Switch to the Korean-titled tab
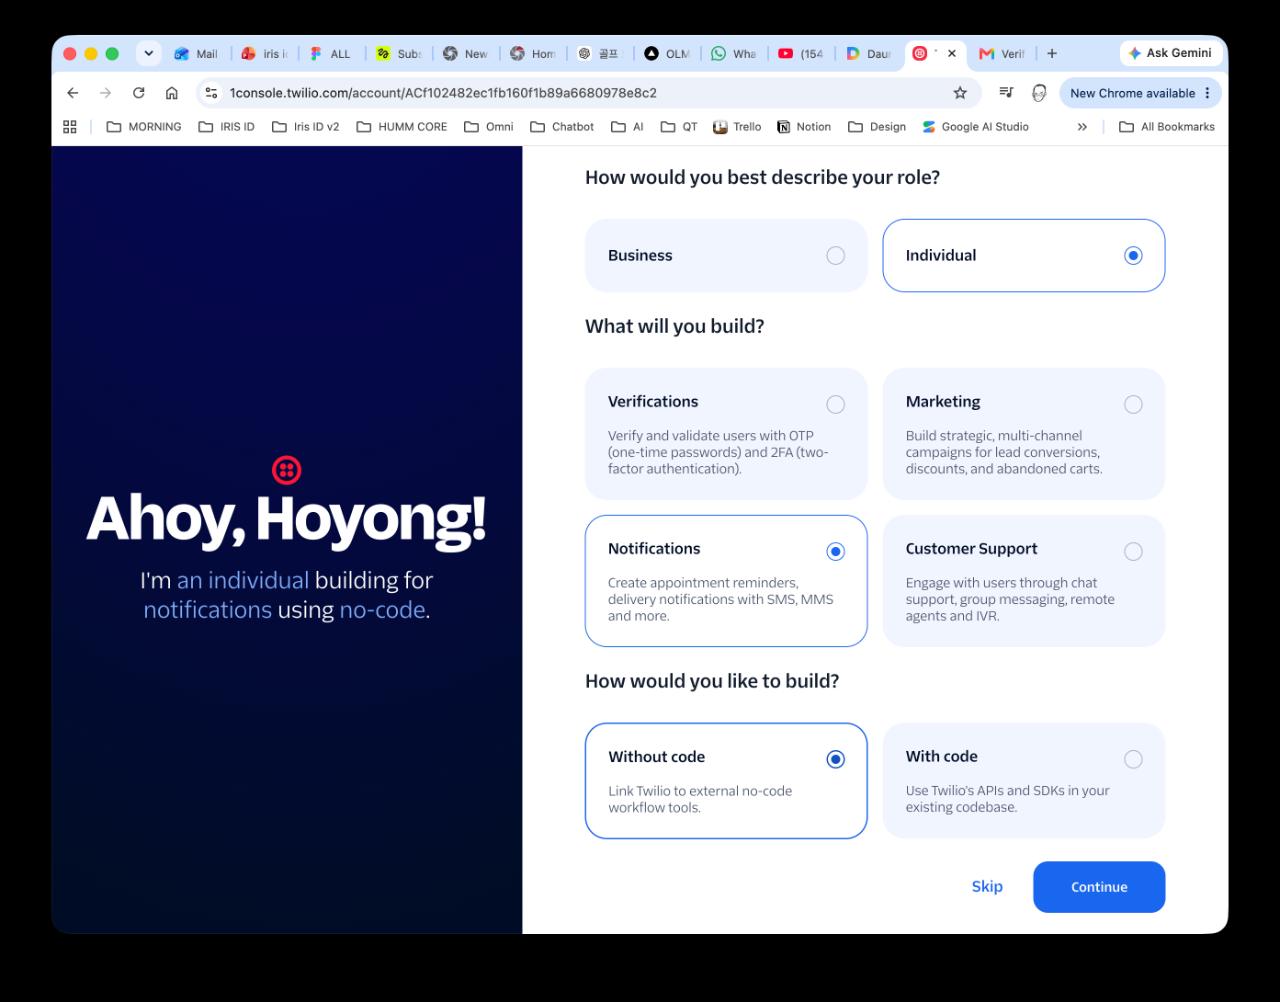 599,54
